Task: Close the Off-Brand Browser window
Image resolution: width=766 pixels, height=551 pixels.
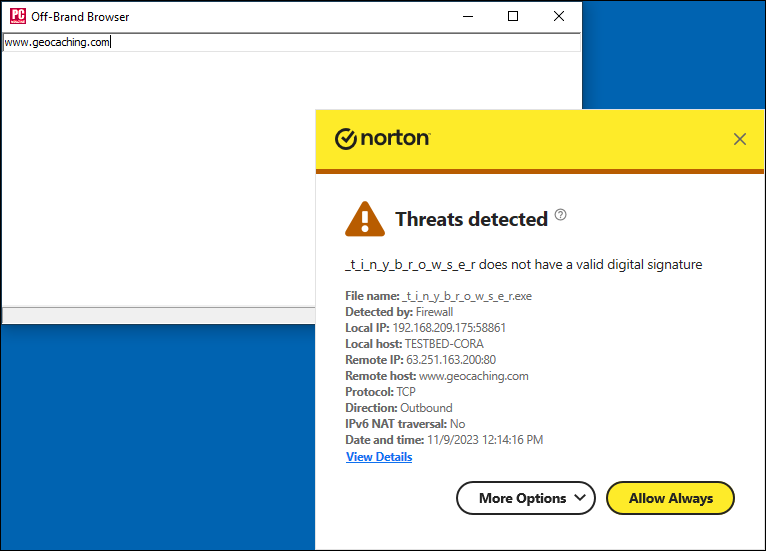Action: click(559, 16)
